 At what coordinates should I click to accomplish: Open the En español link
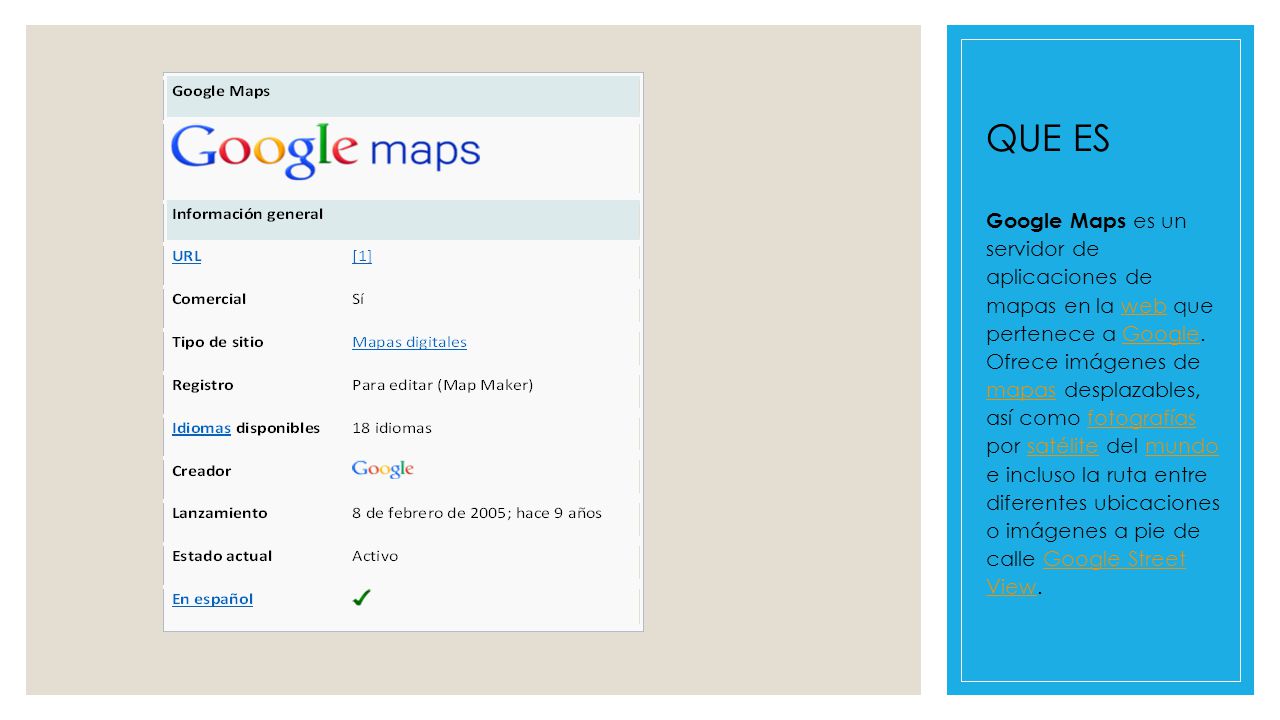pos(212,599)
